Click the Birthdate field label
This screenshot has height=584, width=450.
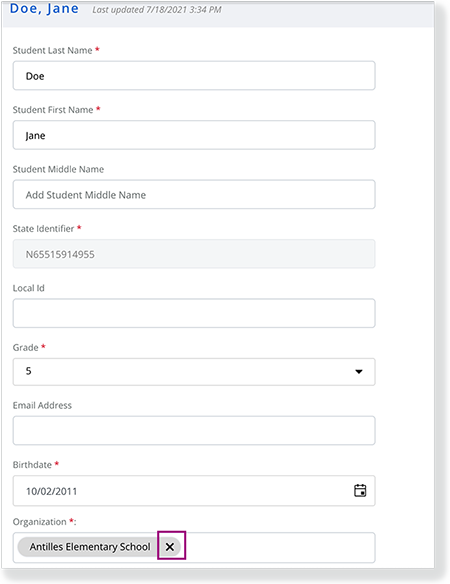click(32, 465)
